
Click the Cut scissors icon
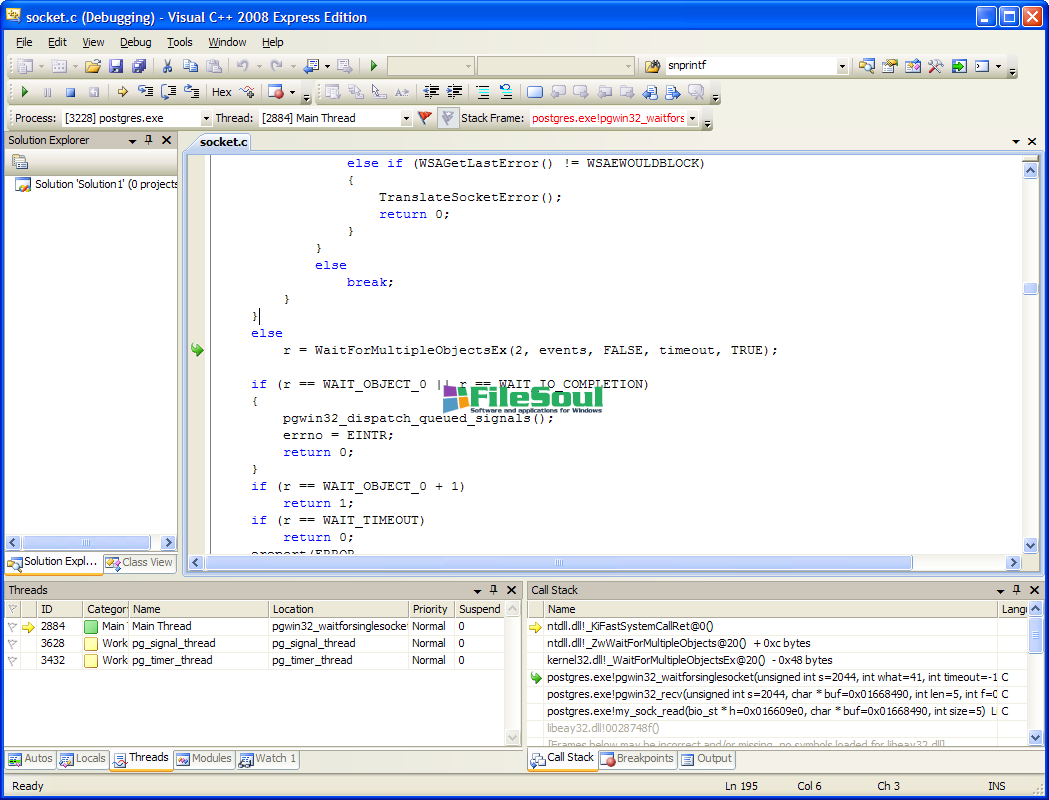tap(167, 66)
